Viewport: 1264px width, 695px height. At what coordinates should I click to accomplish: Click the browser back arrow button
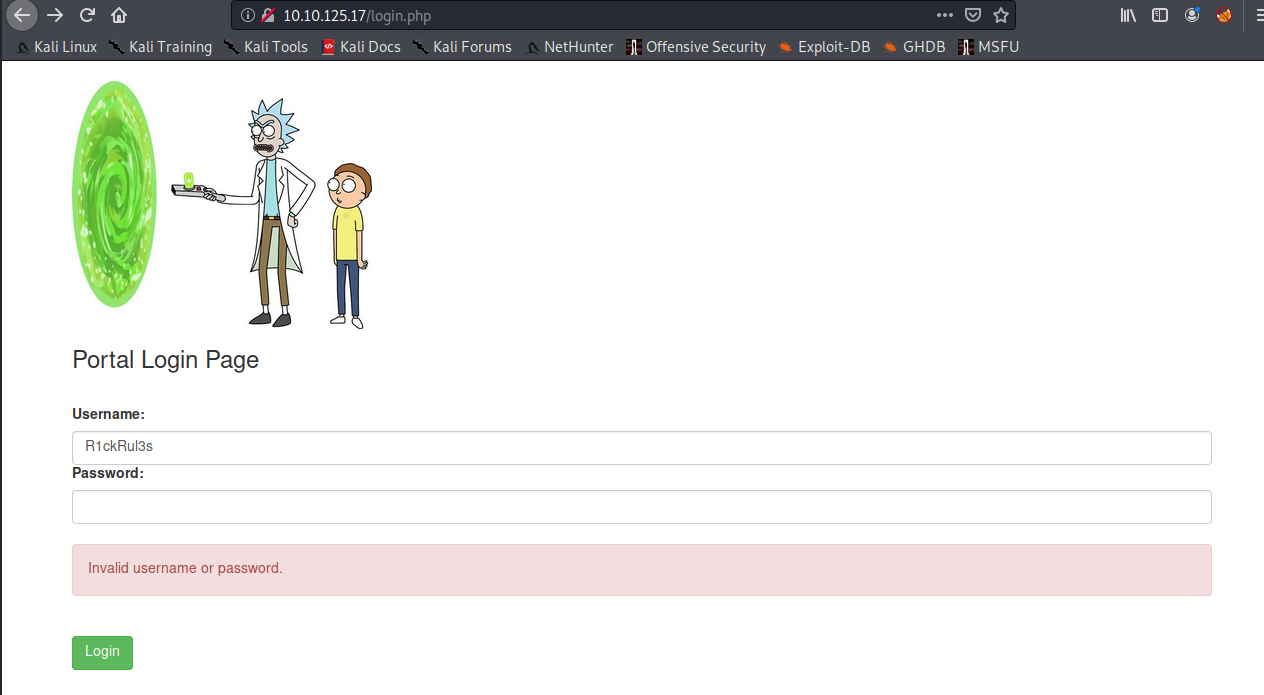point(22,15)
